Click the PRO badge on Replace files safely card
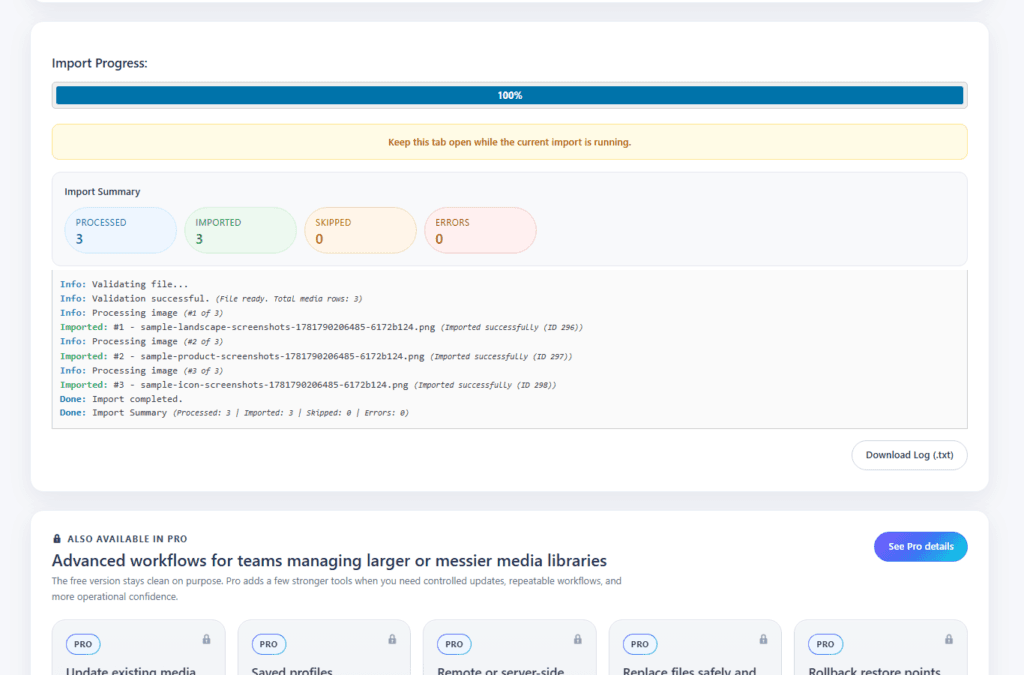1024x675 pixels. pyautogui.click(x=639, y=644)
